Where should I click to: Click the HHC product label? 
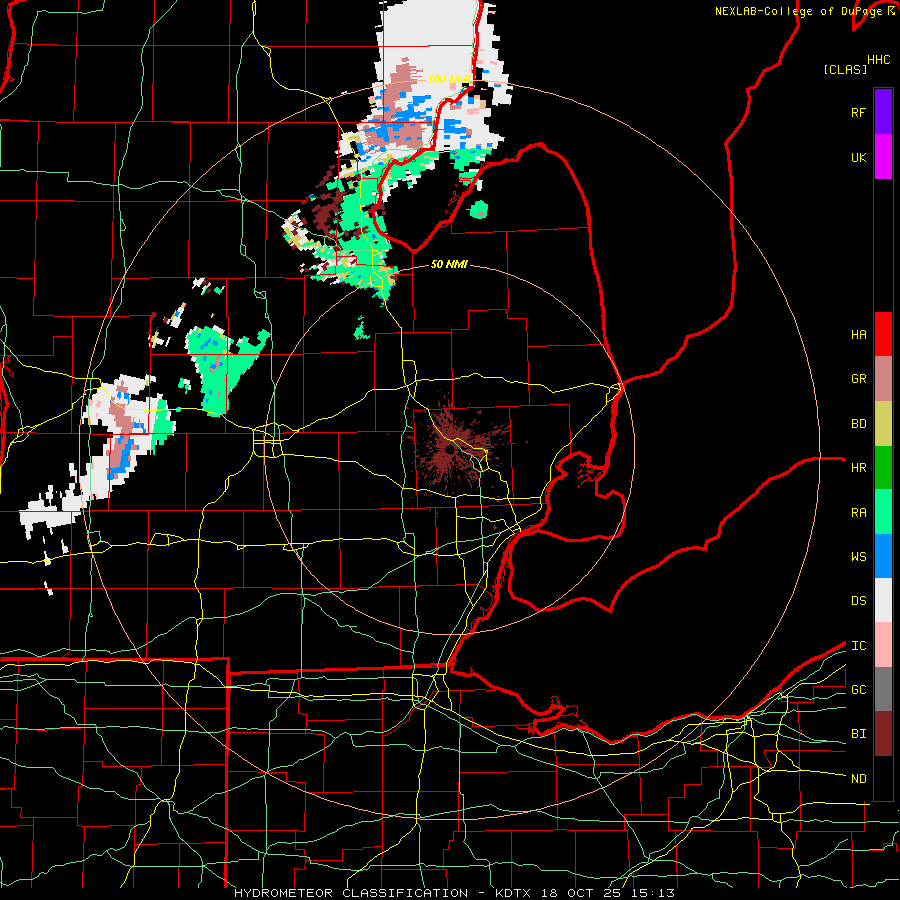pyautogui.click(x=879, y=59)
